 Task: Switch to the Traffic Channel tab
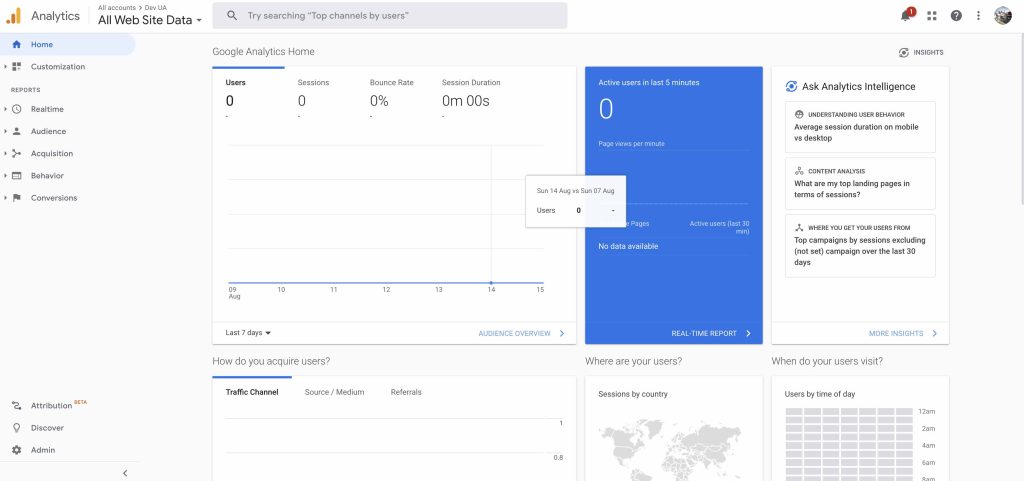pyautogui.click(x=252, y=392)
